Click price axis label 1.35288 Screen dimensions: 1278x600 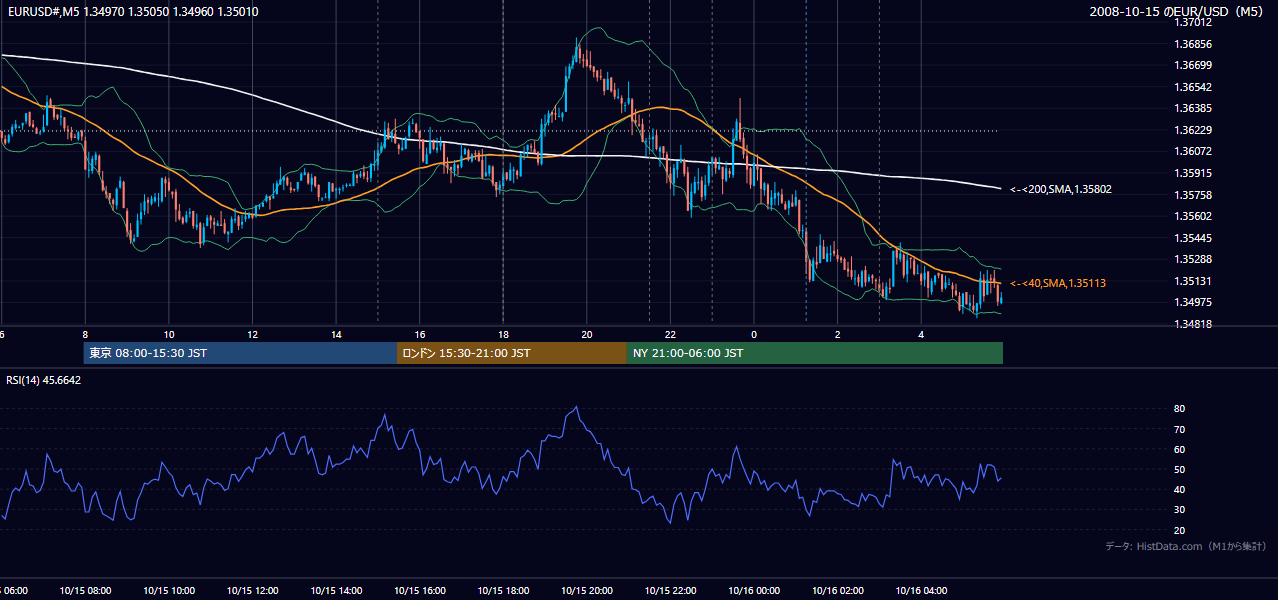1192,259
